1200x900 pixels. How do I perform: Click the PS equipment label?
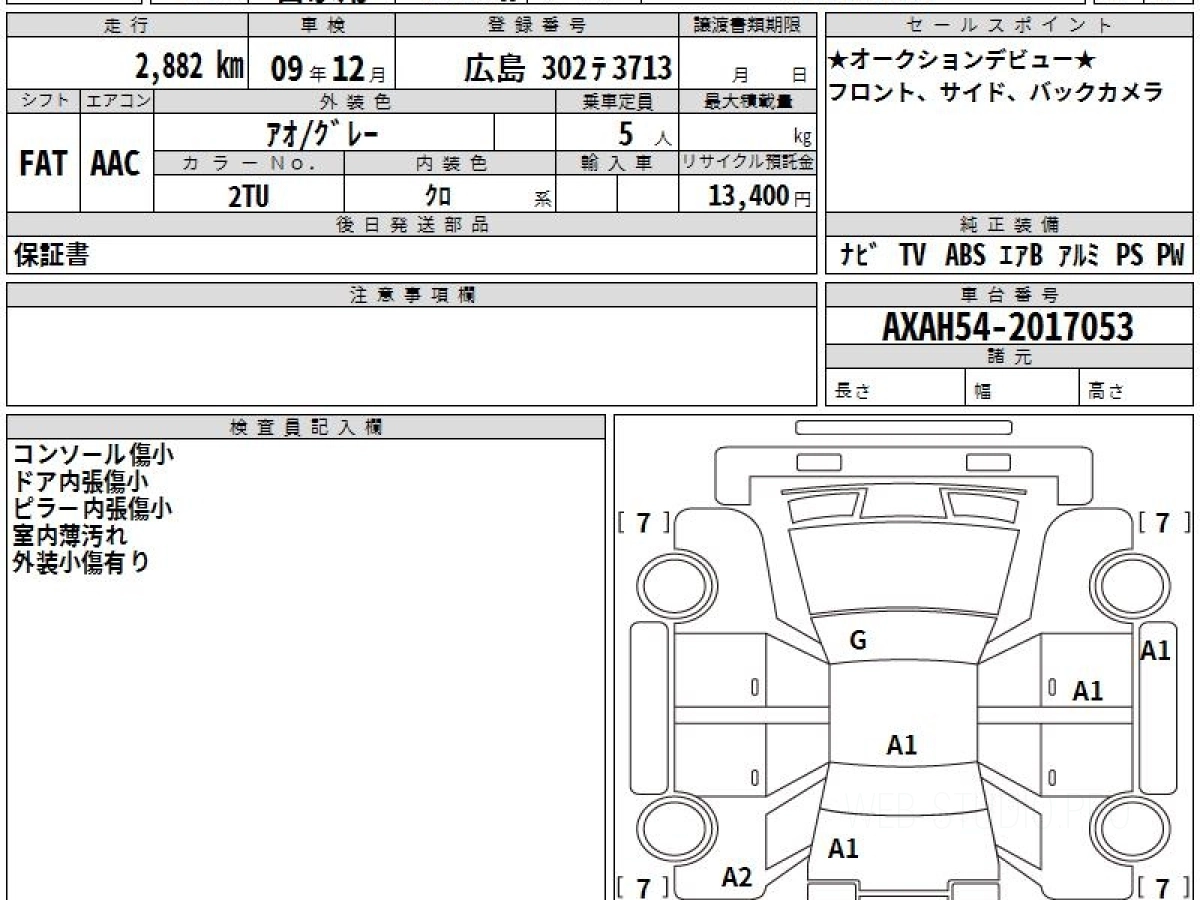point(1130,256)
